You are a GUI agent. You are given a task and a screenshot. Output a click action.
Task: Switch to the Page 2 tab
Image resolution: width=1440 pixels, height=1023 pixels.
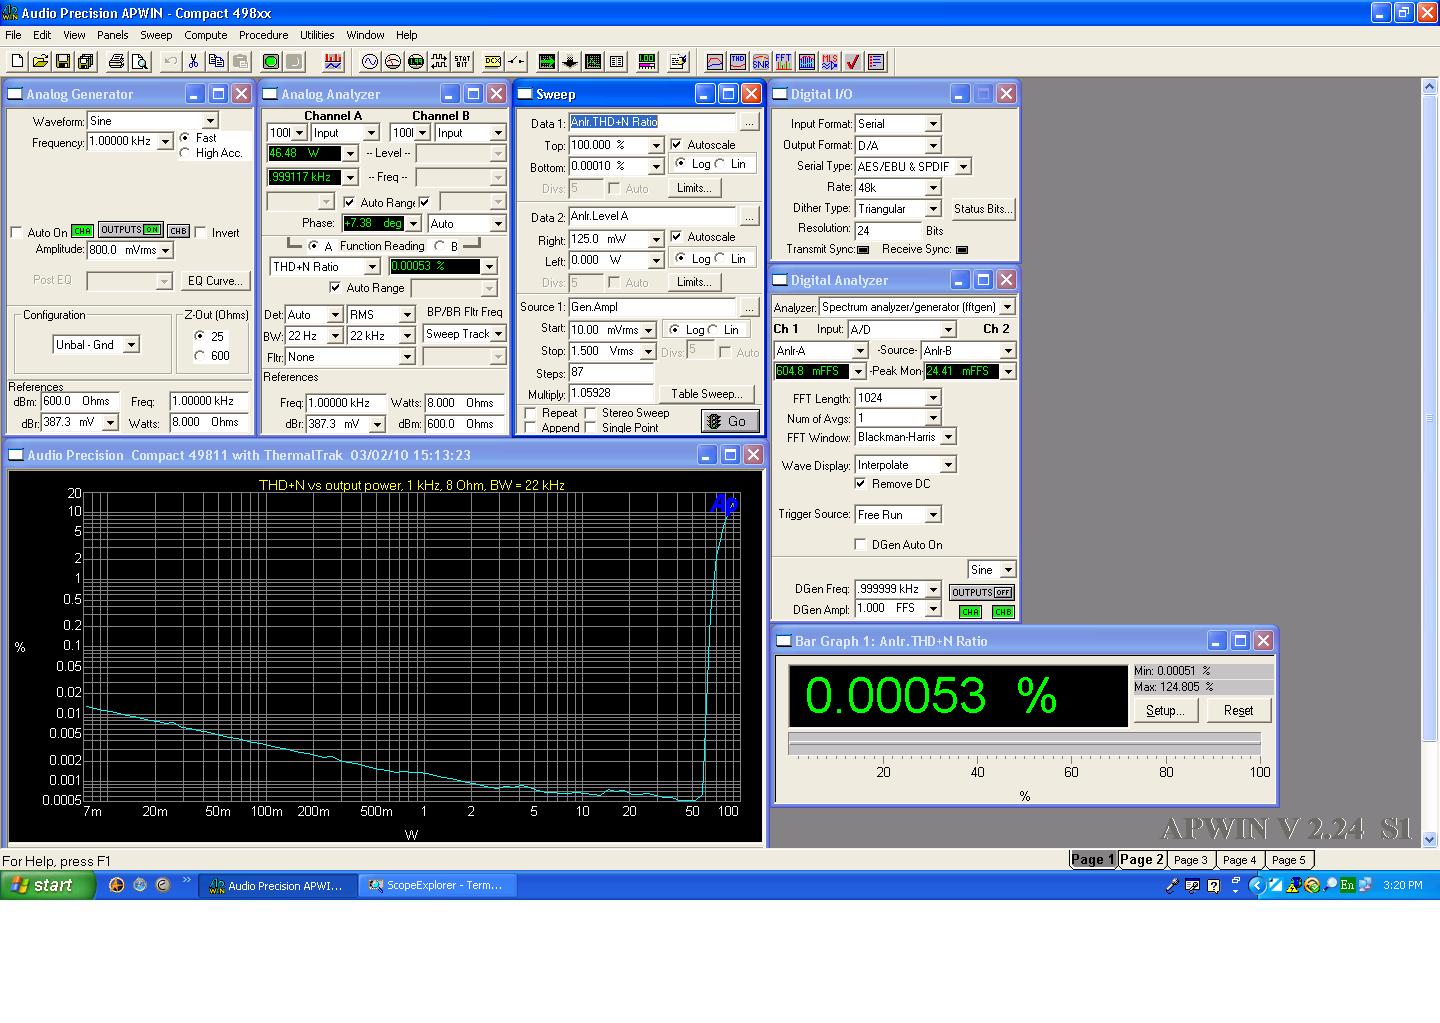(x=1141, y=860)
